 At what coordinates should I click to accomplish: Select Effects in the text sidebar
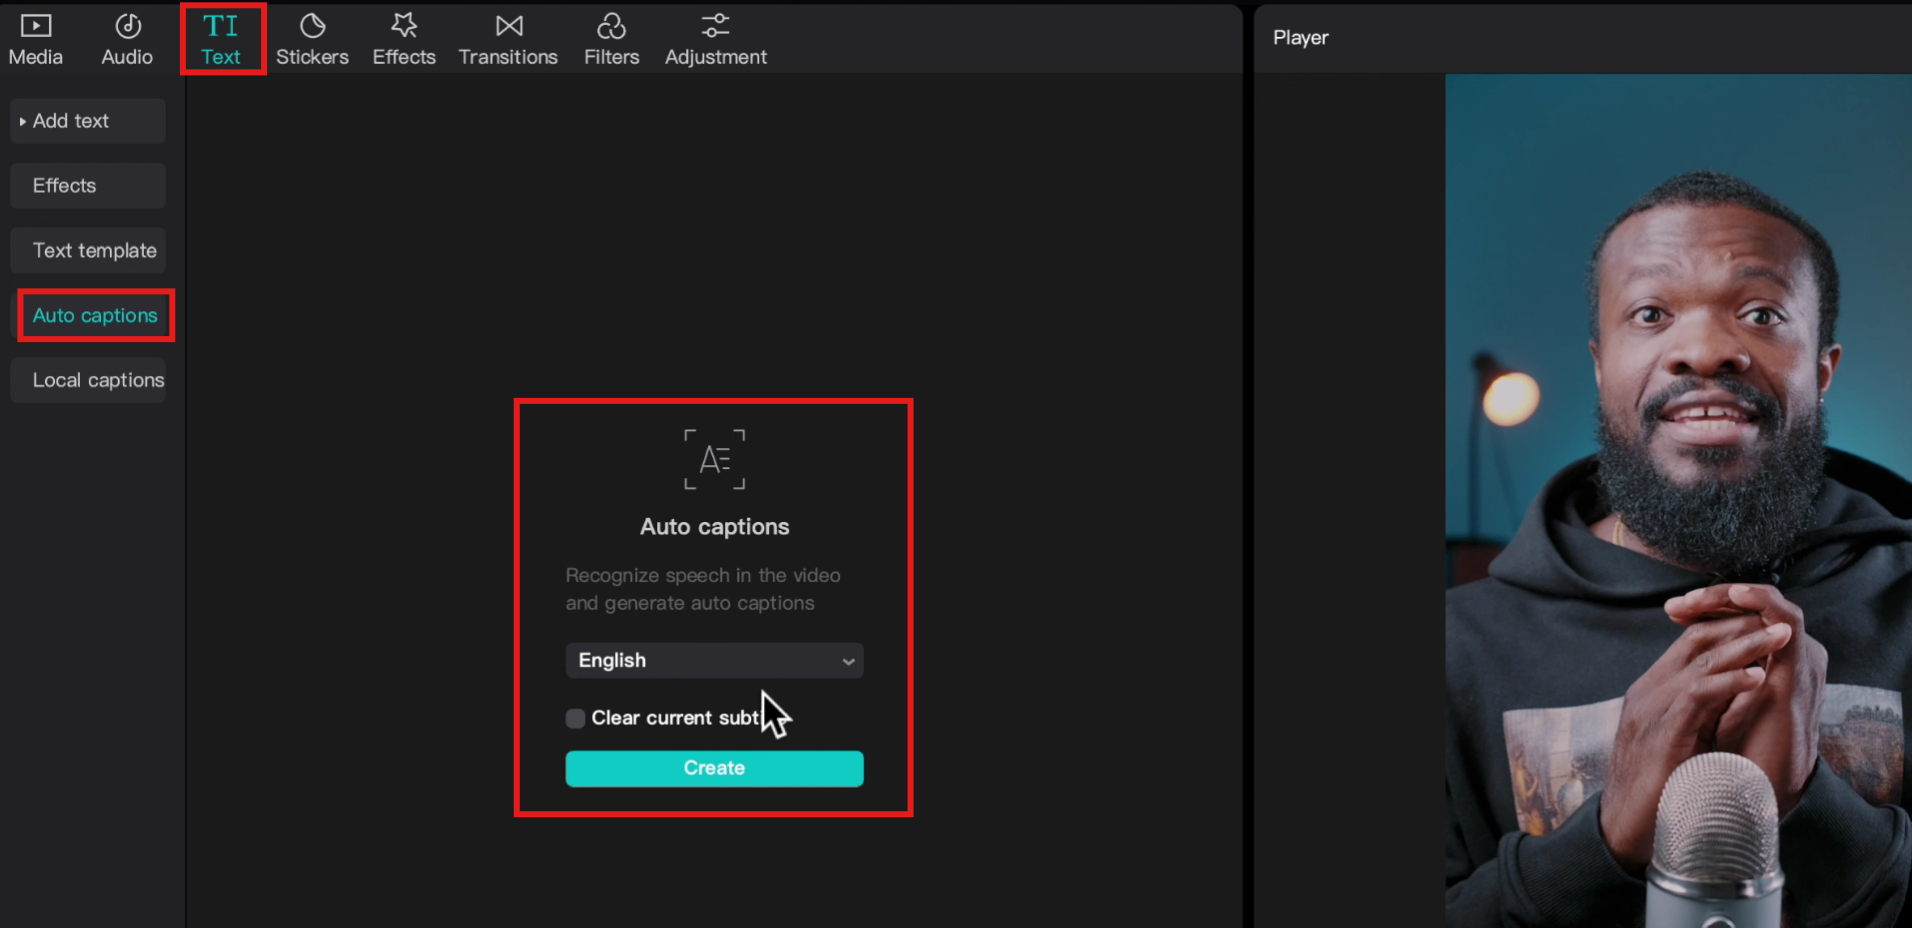coord(88,186)
